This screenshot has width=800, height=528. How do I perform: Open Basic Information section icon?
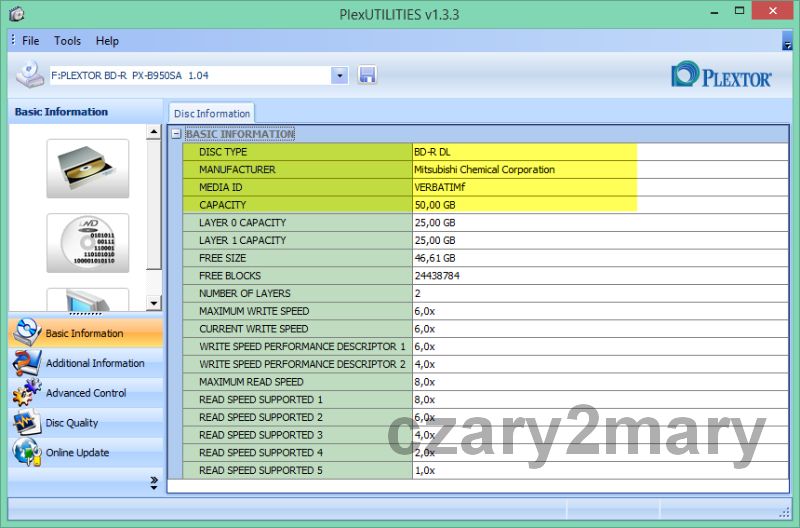coord(27,333)
